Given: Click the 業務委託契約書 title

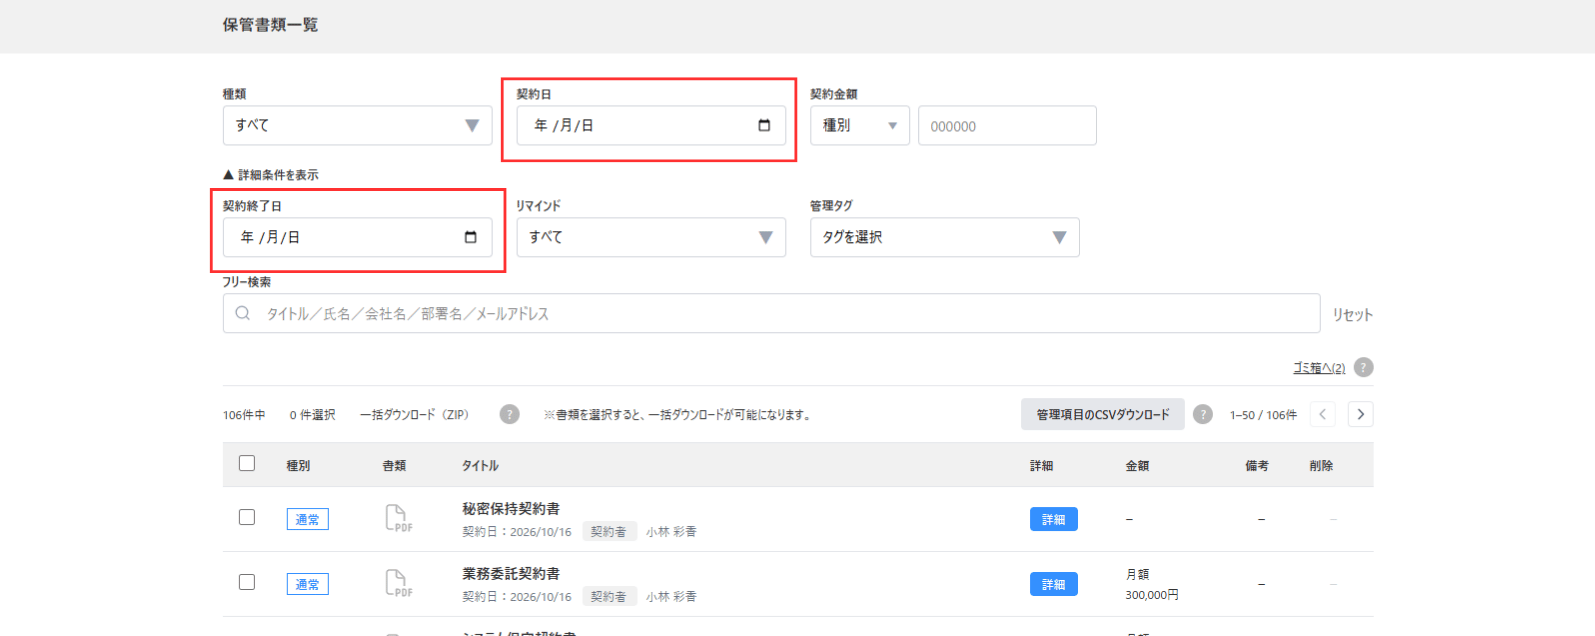Looking at the screenshot, I should click(511, 573).
